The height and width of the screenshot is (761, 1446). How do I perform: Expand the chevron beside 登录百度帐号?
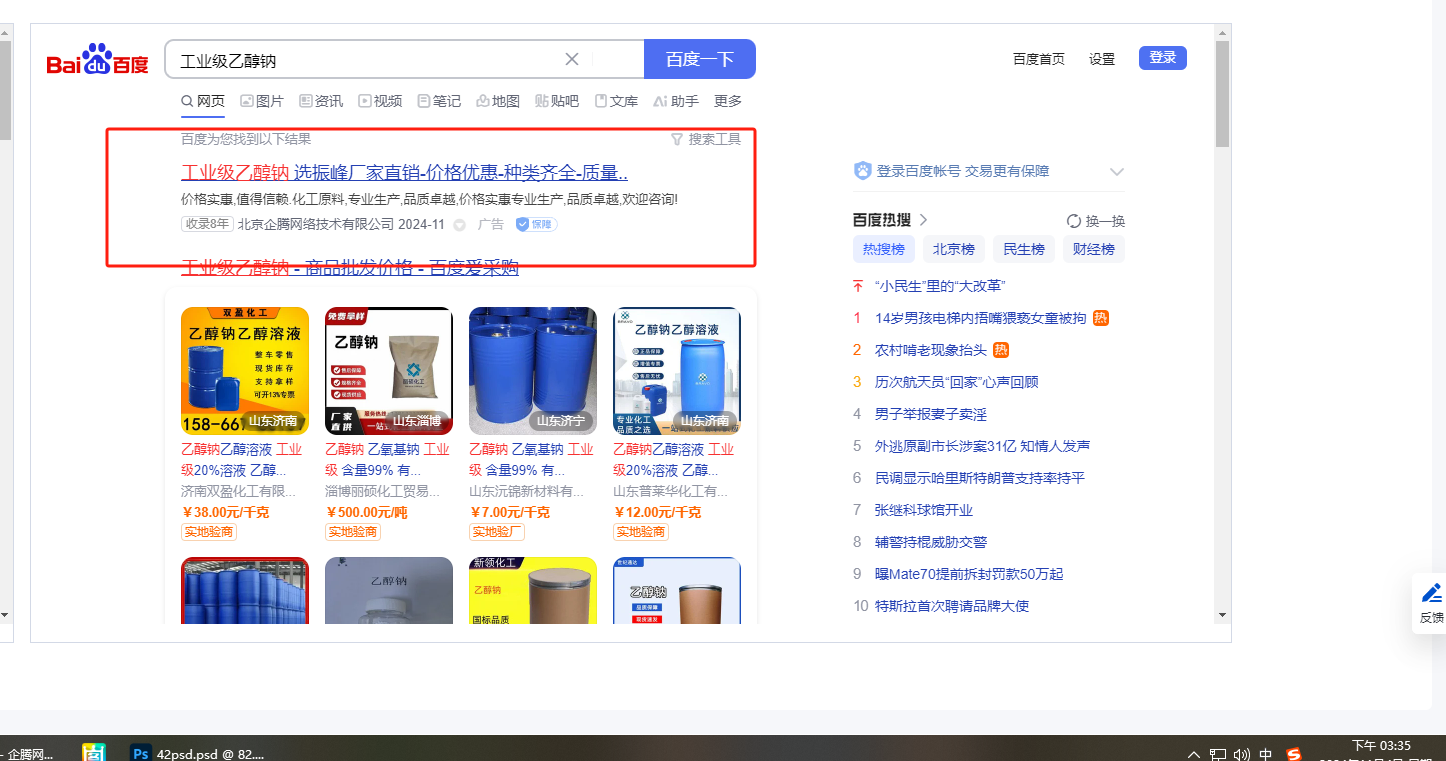1117,172
